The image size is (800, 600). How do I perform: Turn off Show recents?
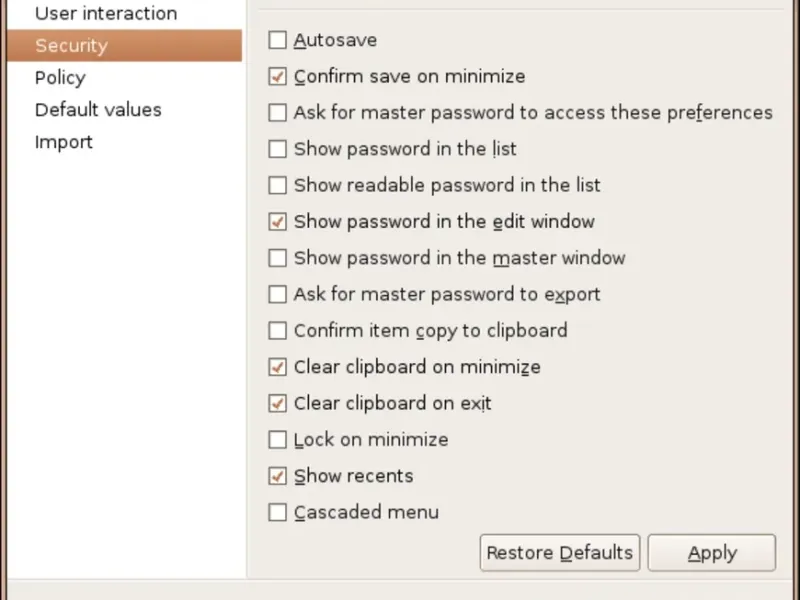pyautogui.click(x=278, y=476)
